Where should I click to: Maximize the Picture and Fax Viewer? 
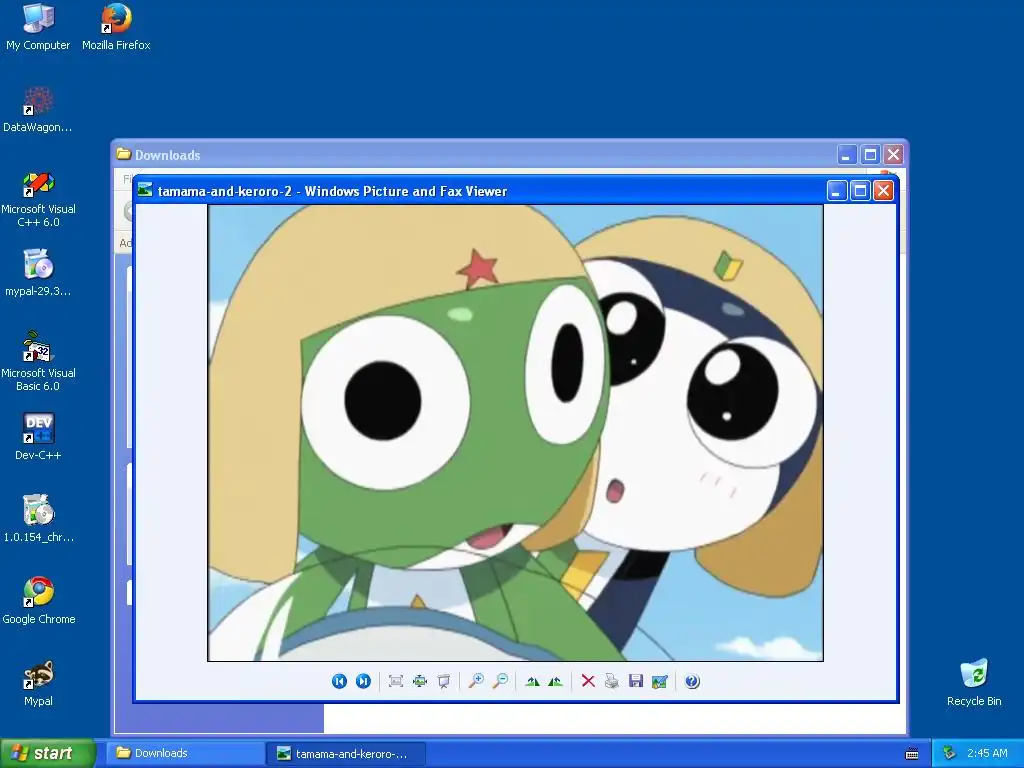pos(860,191)
